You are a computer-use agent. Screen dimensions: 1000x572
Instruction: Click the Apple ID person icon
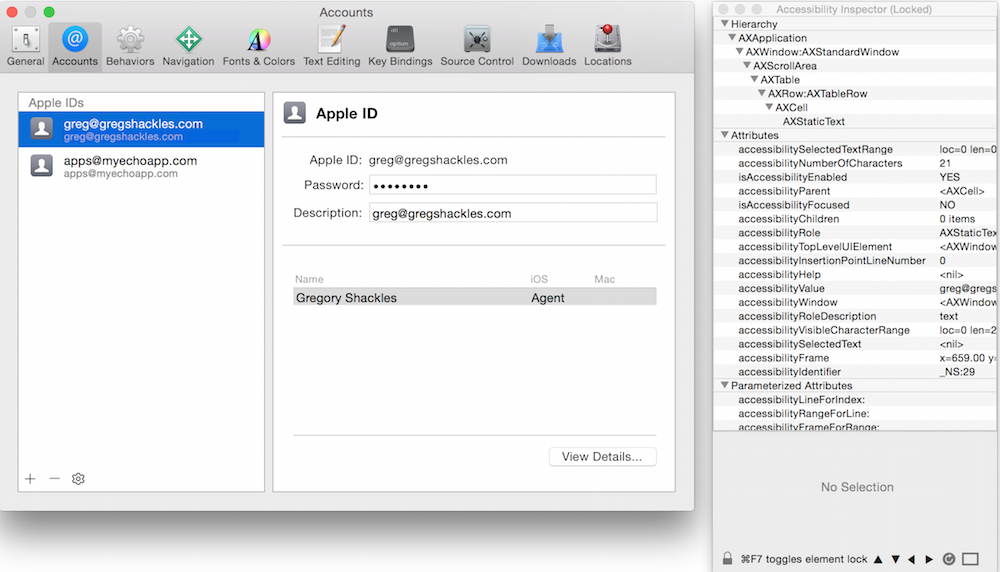pos(295,113)
